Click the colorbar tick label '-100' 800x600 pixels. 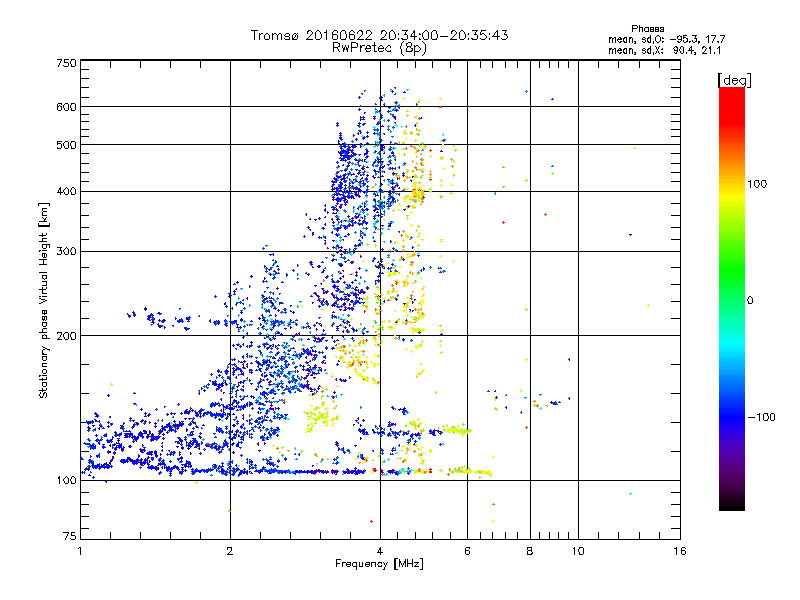tap(762, 417)
